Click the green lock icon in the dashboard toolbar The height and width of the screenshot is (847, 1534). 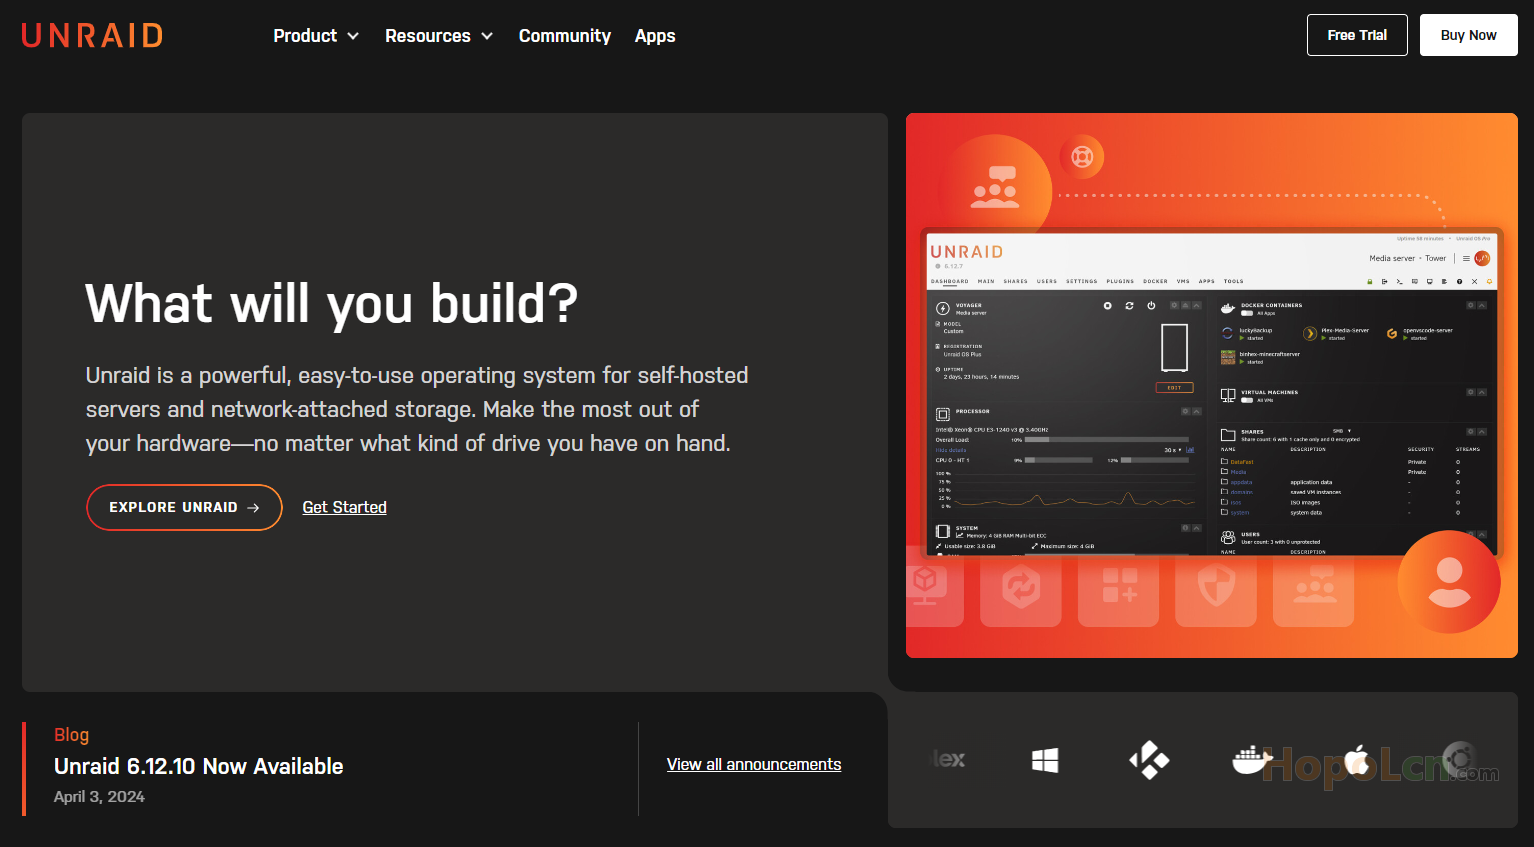coord(1370,282)
